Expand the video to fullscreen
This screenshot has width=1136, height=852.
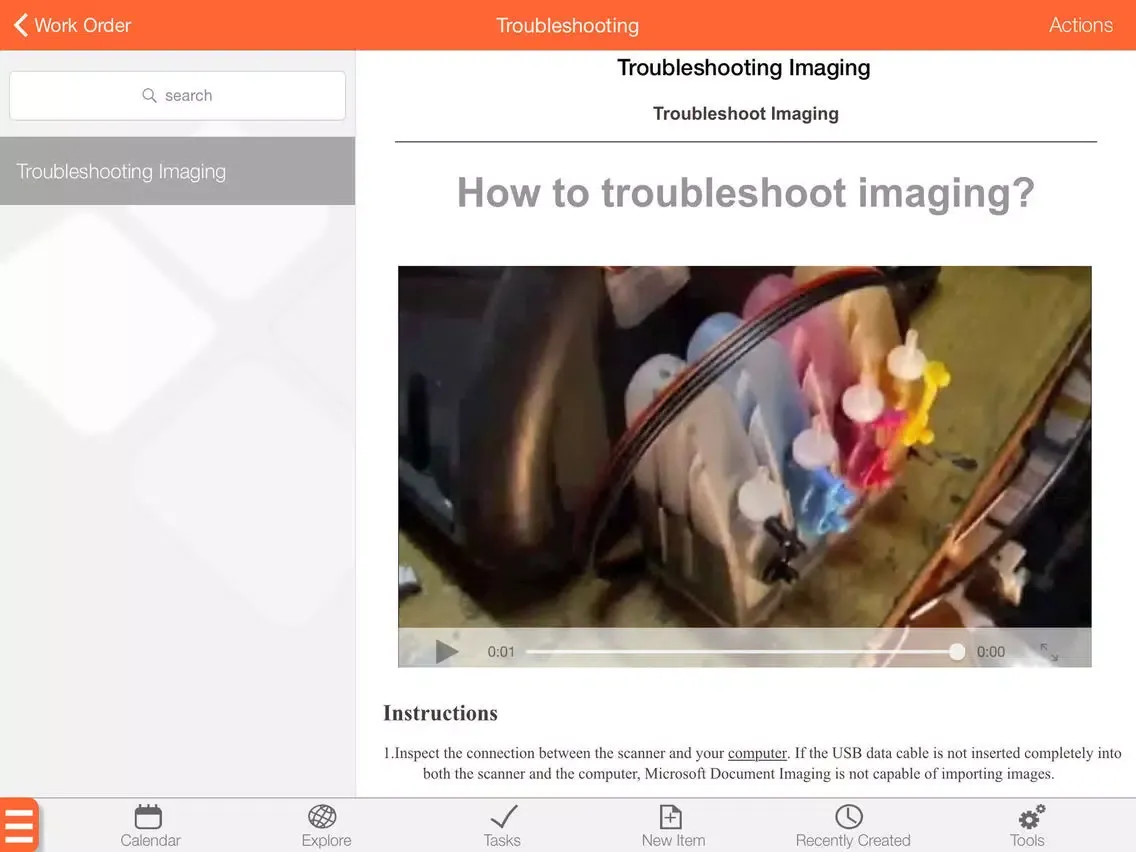coord(1049,651)
